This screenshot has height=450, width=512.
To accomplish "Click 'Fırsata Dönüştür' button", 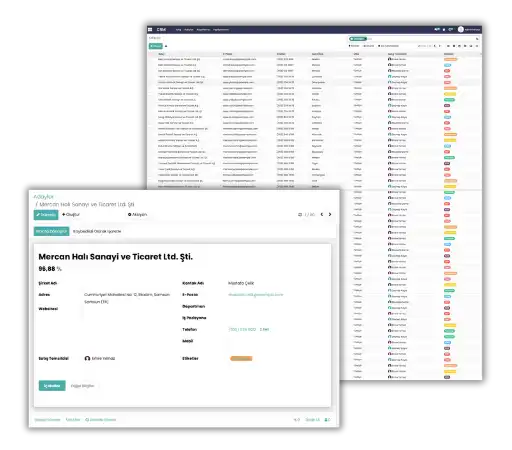I will (x=51, y=231).
